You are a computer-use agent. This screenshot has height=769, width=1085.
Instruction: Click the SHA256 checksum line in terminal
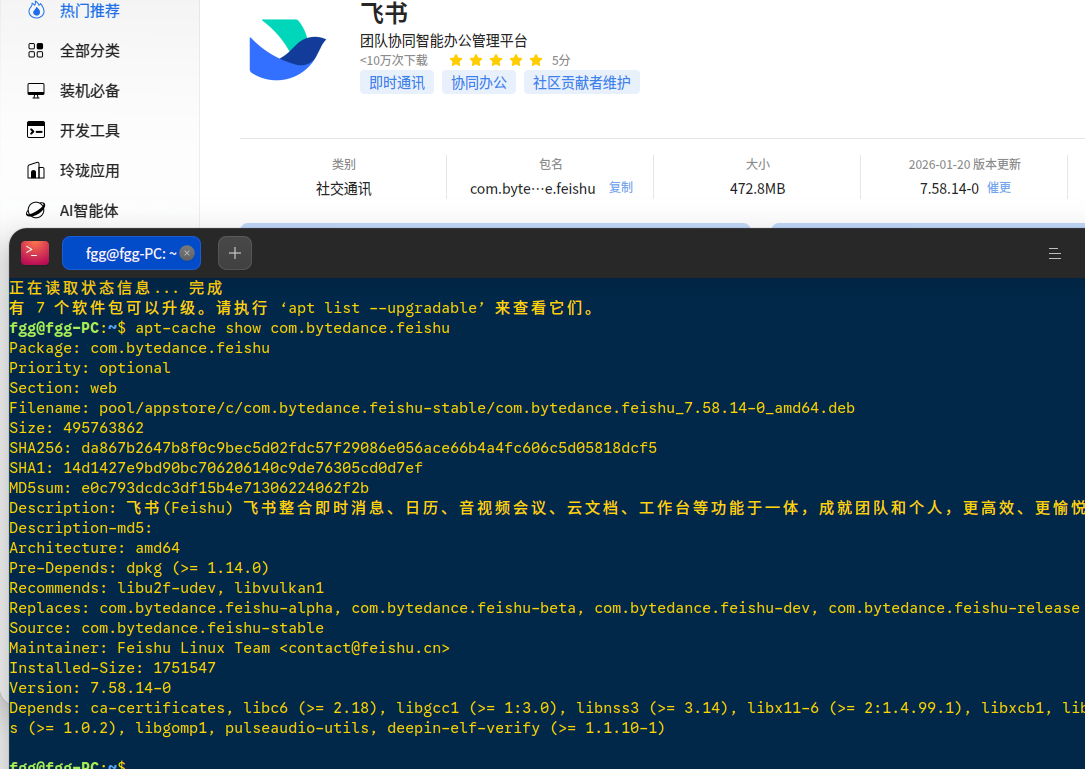pyautogui.click(x=333, y=448)
